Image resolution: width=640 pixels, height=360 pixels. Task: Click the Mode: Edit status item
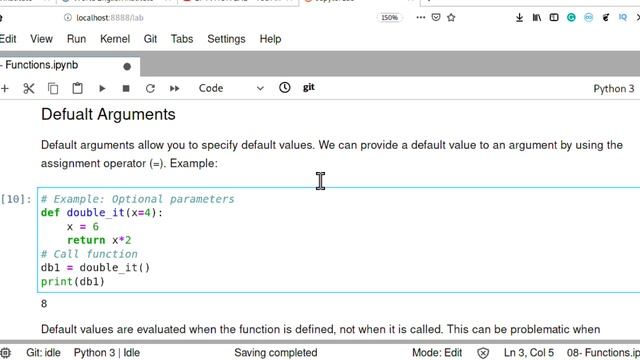(x=437, y=353)
